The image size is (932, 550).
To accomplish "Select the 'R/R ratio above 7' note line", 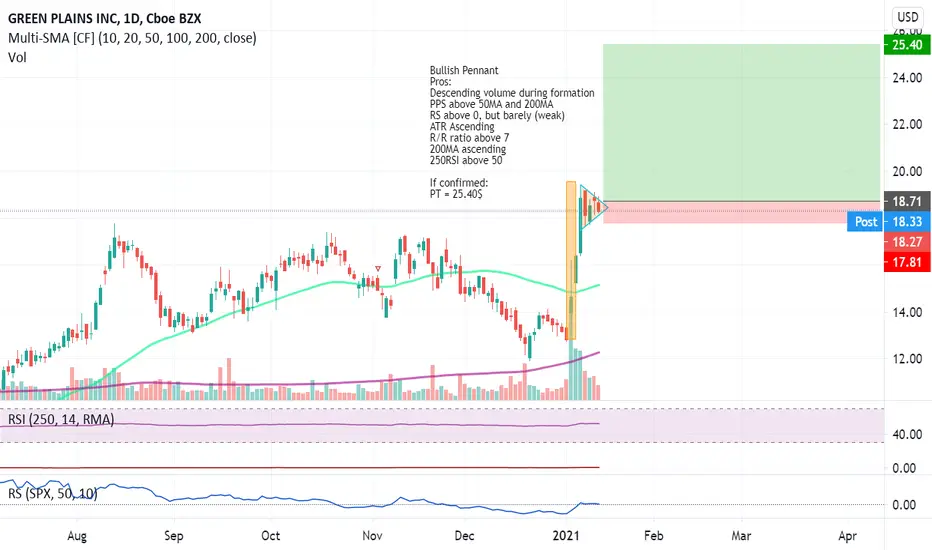I will tap(470, 138).
